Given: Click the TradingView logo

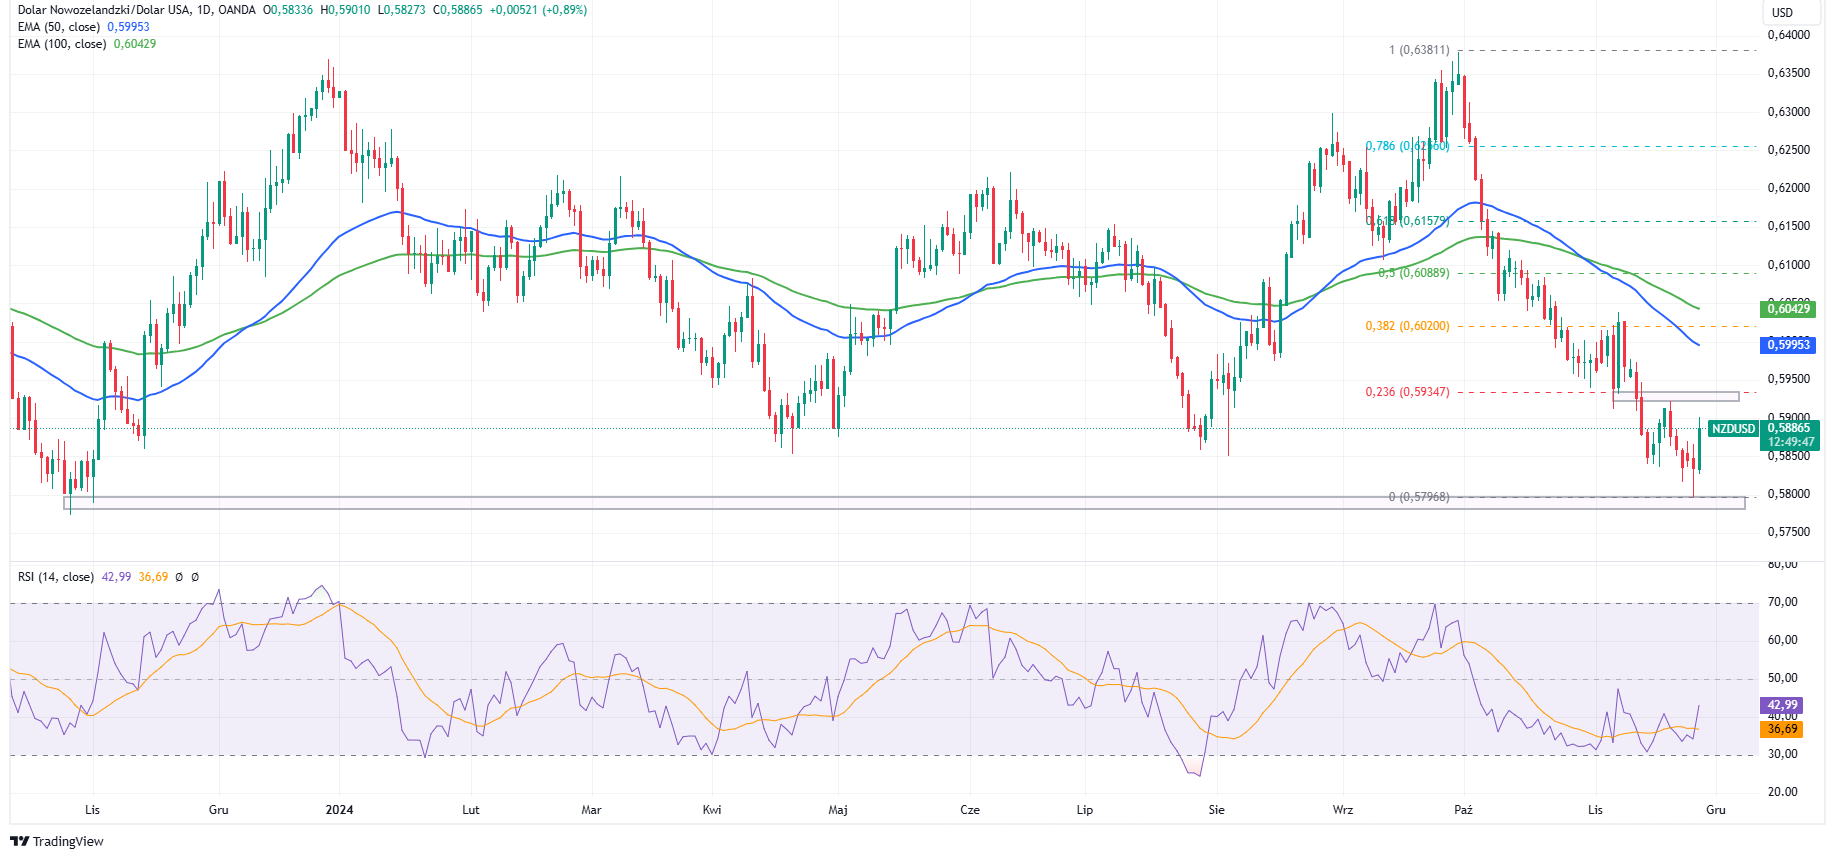Looking at the screenshot, I should pos(57,841).
